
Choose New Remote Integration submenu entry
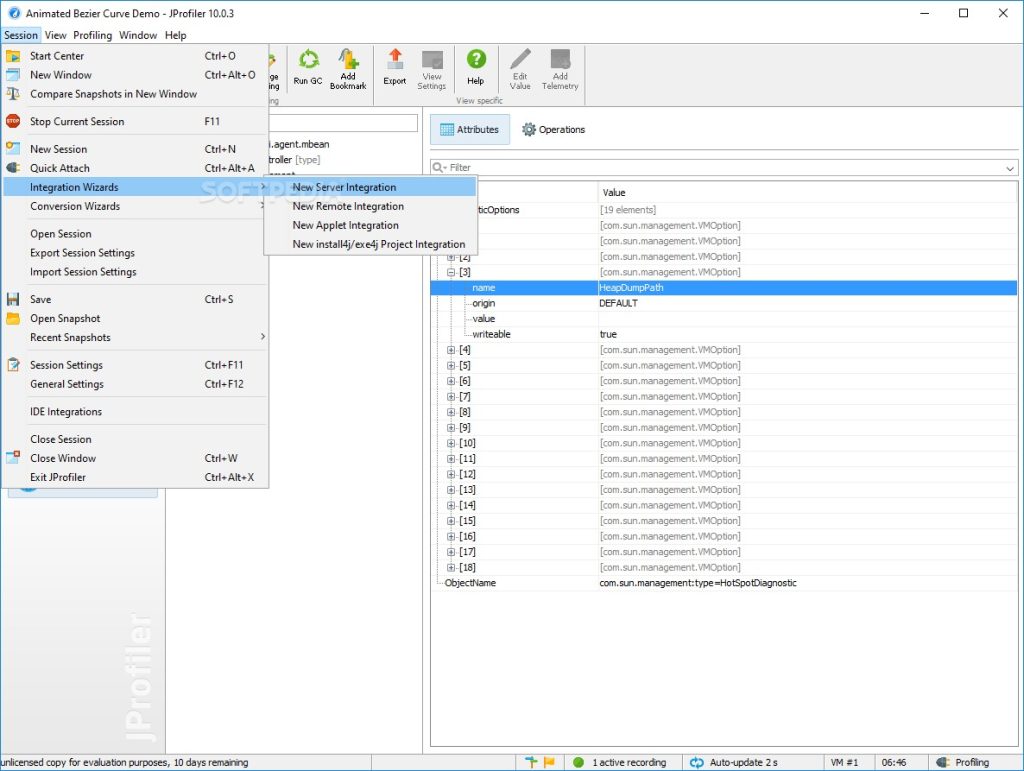pyautogui.click(x=348, y=206)
